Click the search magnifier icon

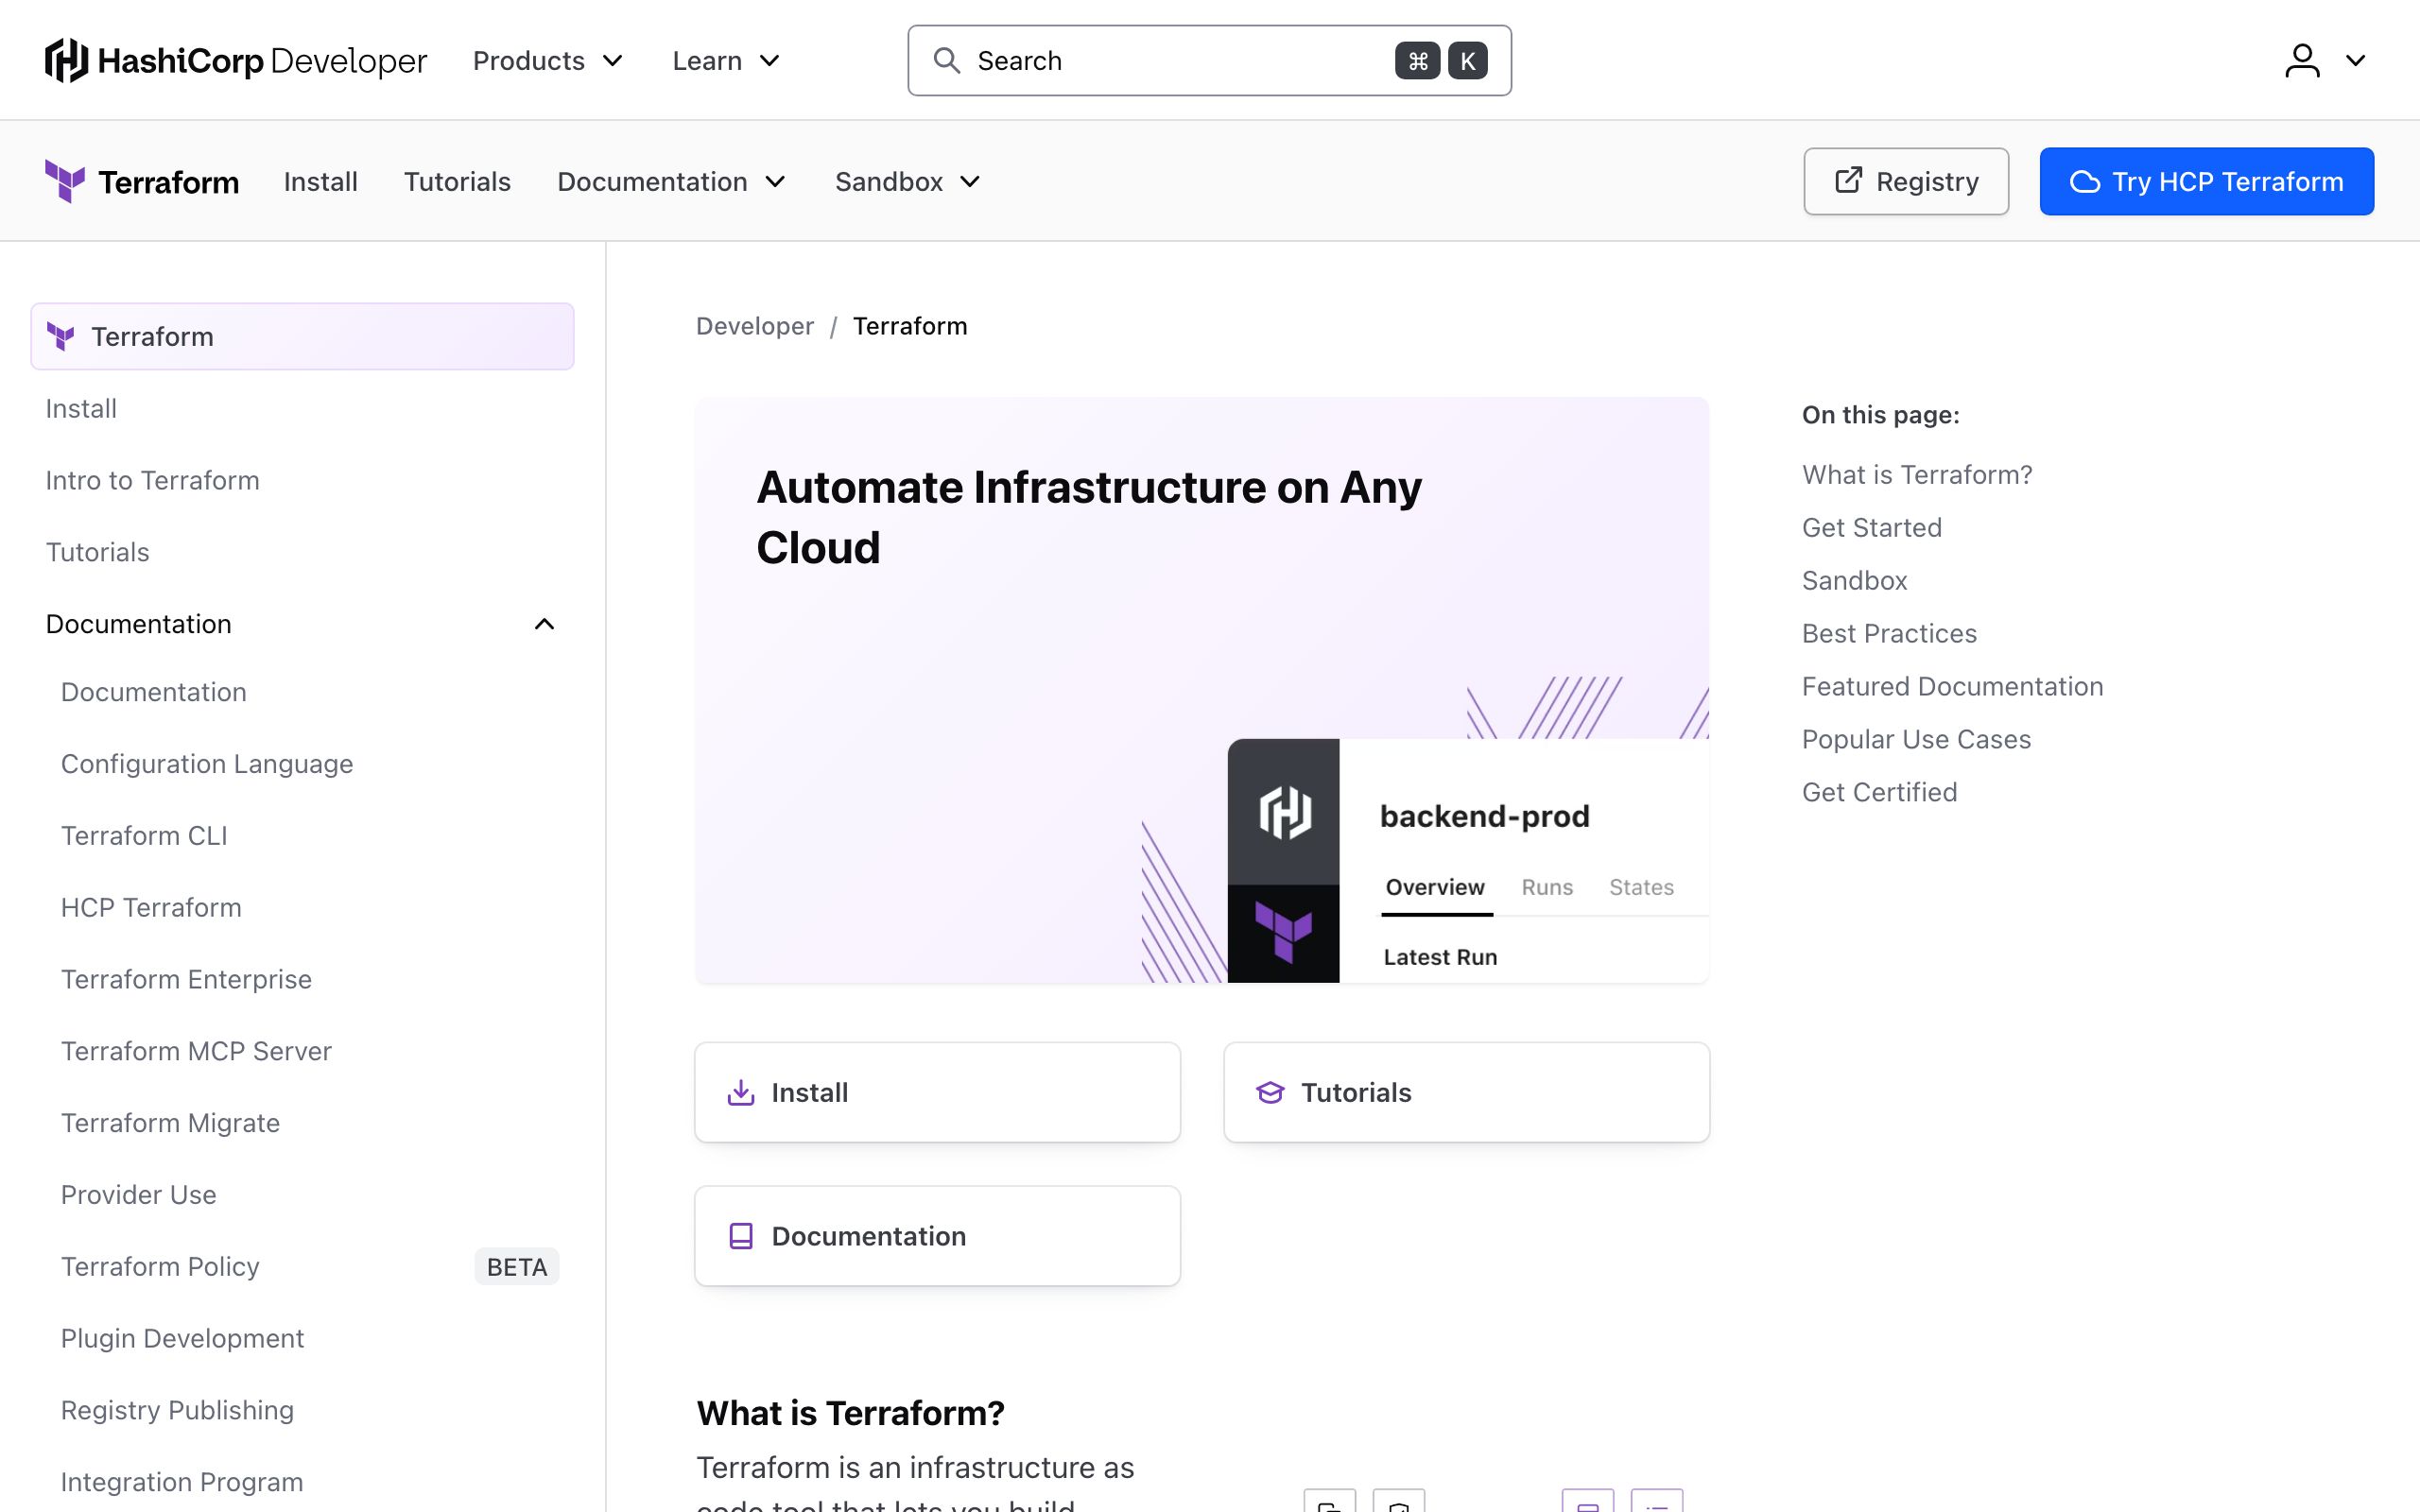[946, 60]
